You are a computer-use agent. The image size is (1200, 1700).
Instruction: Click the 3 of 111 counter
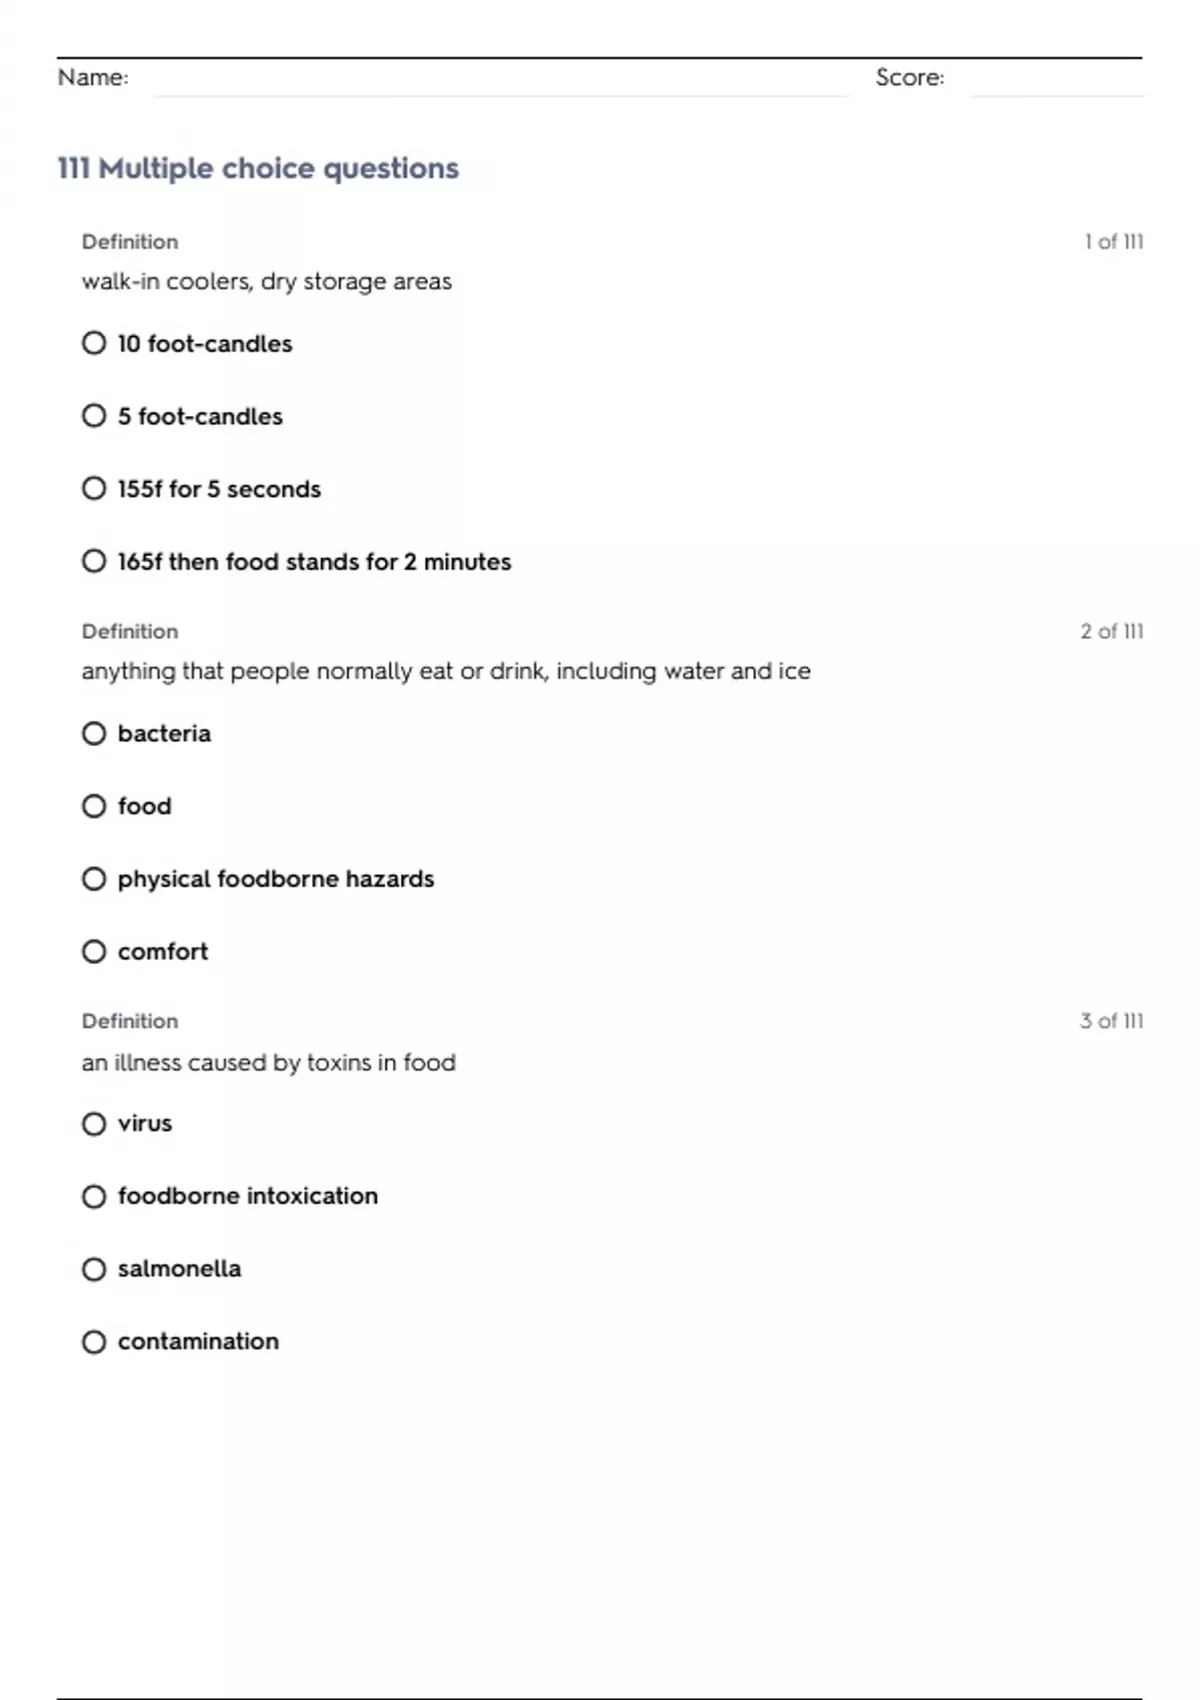click(x=1111, y=1021)
